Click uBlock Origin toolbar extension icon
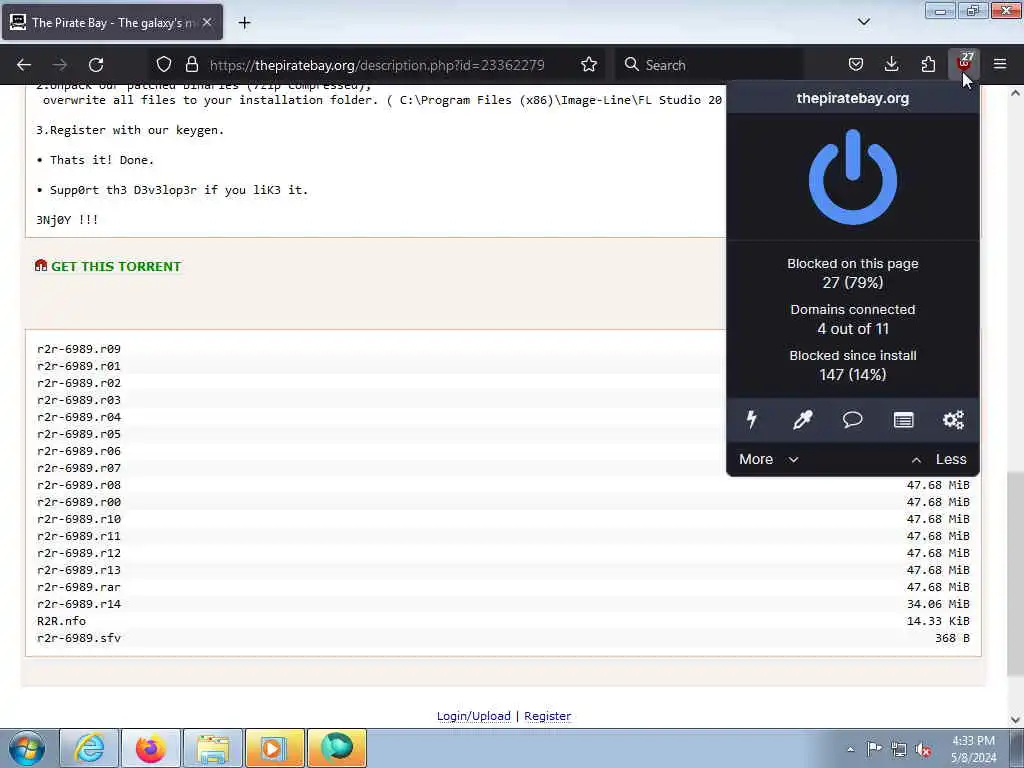1024x768 pixels. 963,64
